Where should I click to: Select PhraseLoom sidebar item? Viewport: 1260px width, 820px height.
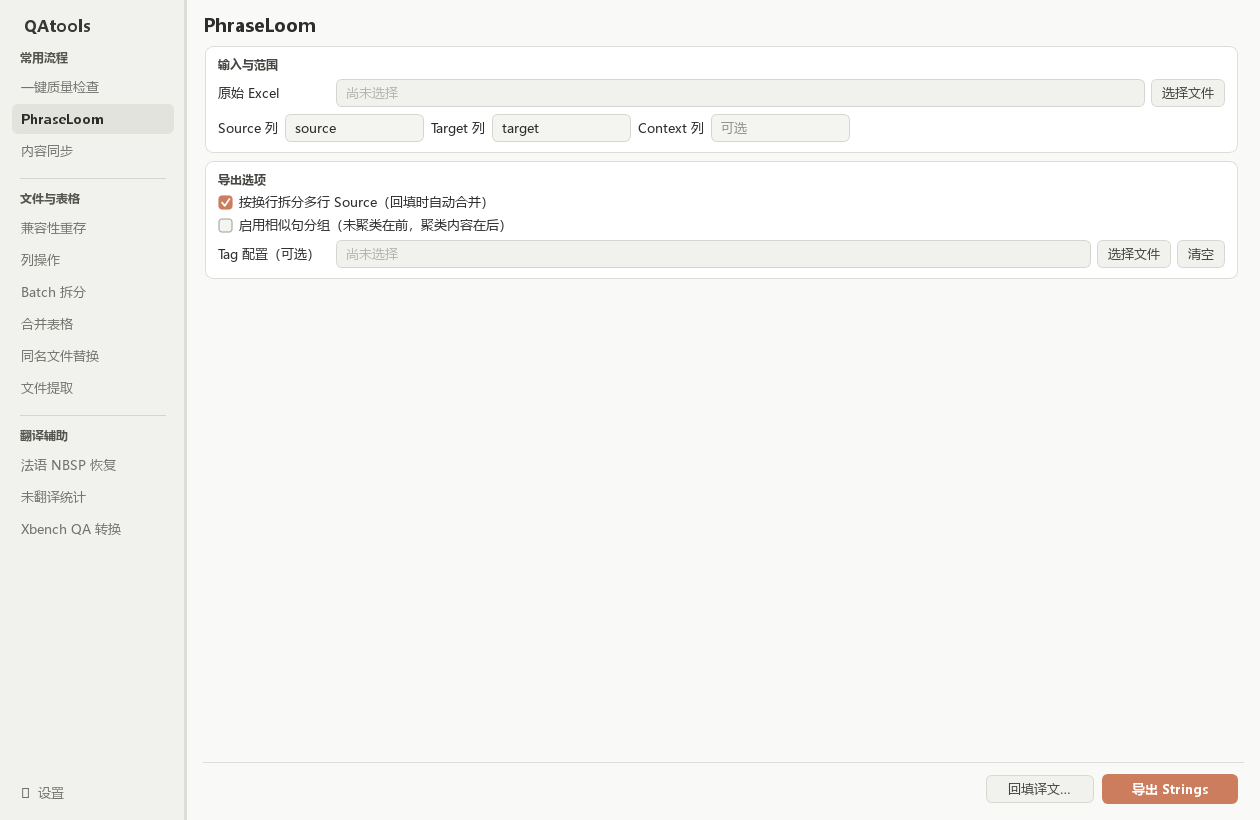(x=93, y=119)
